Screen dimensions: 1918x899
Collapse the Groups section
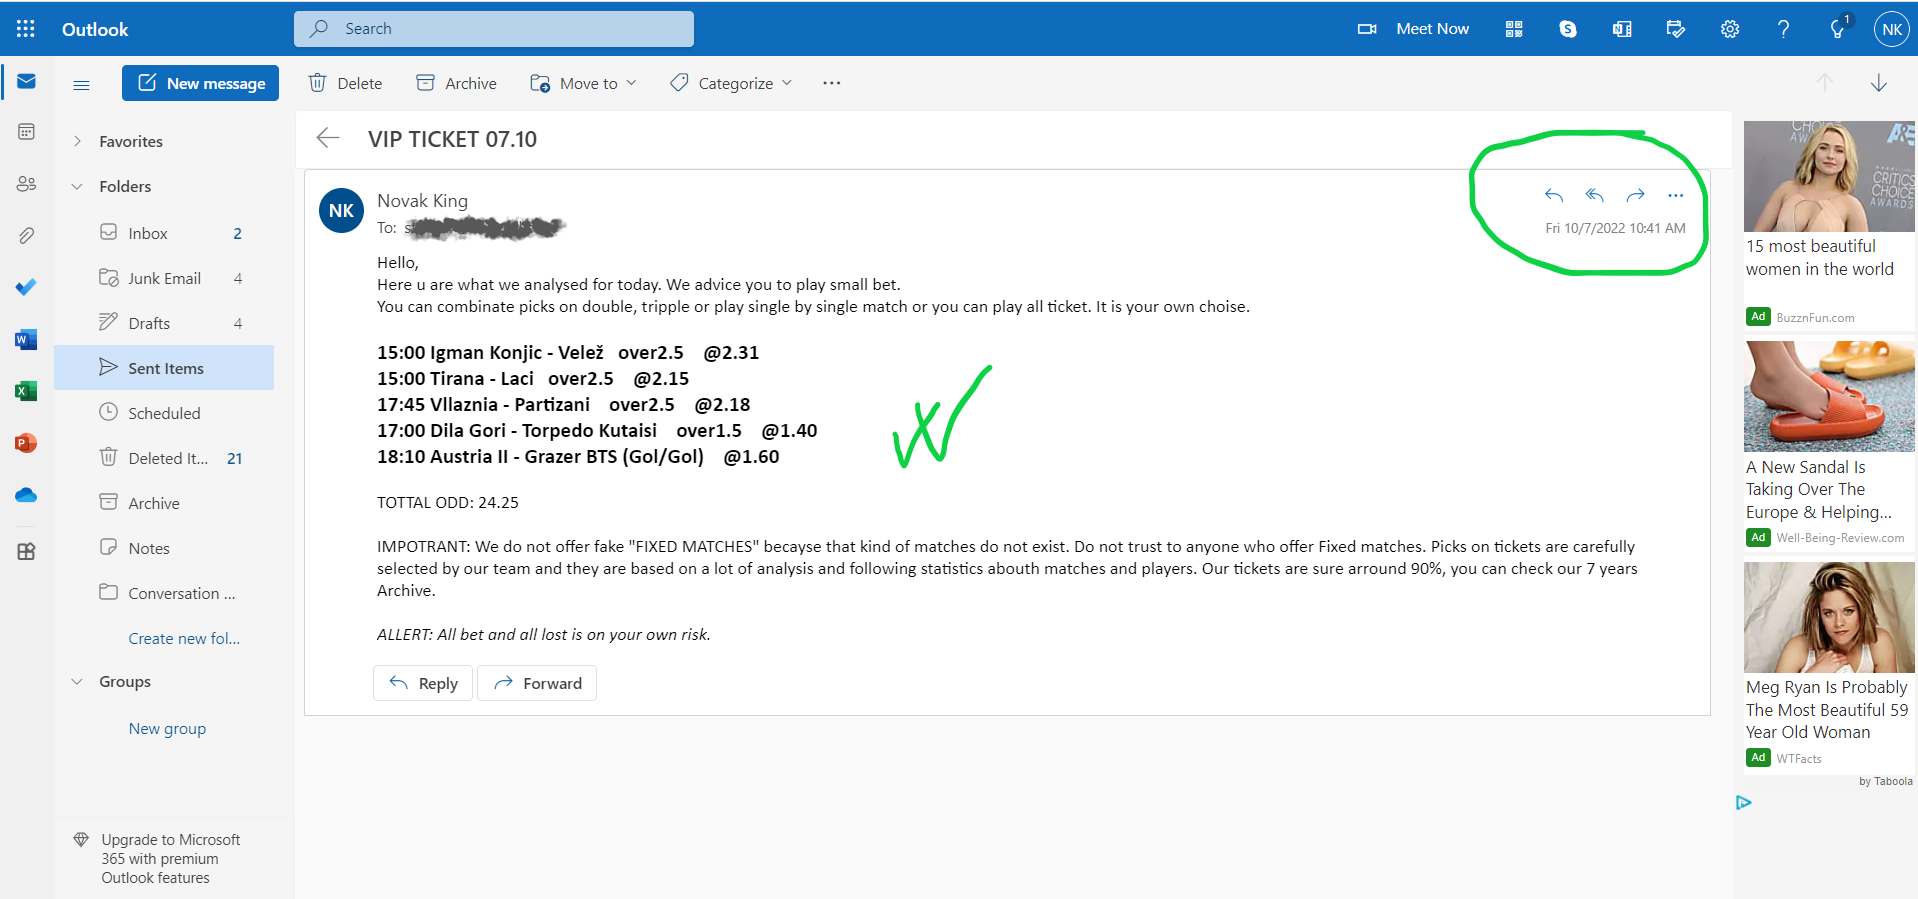click(78, 681)
